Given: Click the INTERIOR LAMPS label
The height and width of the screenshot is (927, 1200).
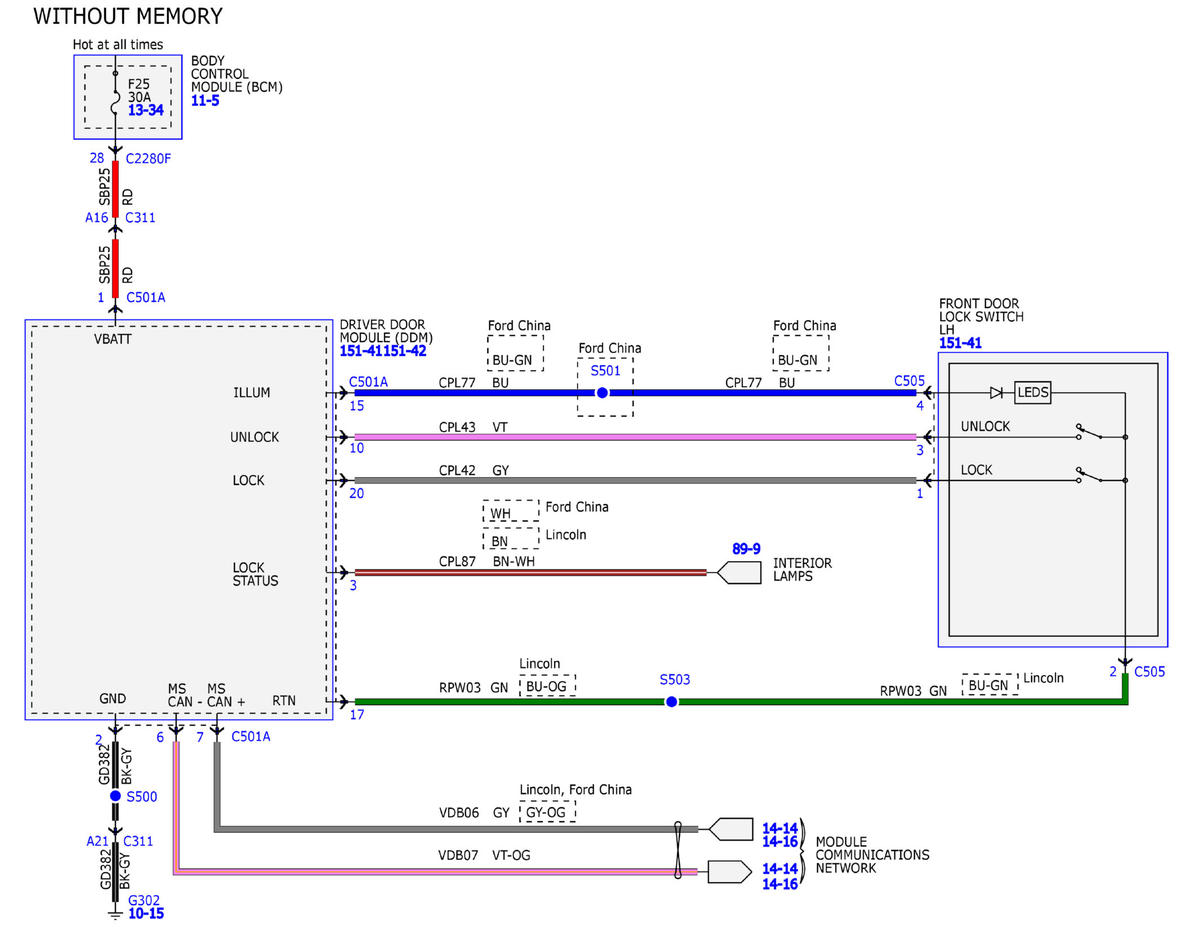Looking at the screenshot, I should (802, 570).
